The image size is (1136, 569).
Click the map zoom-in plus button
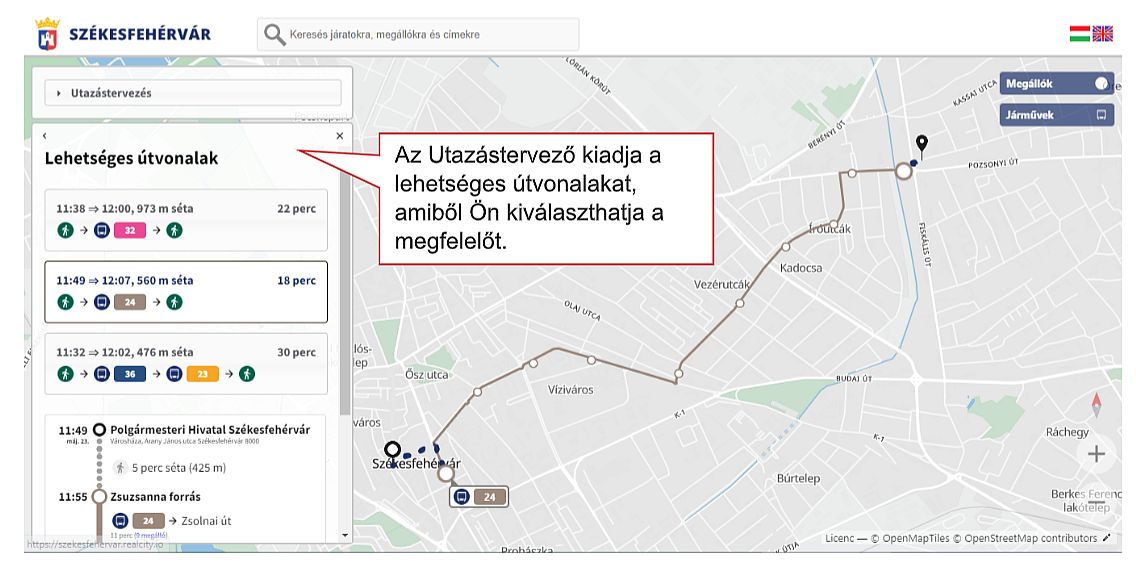(1096, 454)
